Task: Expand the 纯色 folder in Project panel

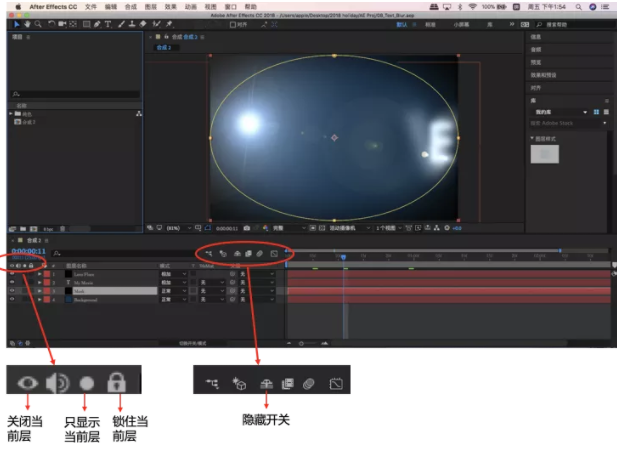Action: coord(11,114)
